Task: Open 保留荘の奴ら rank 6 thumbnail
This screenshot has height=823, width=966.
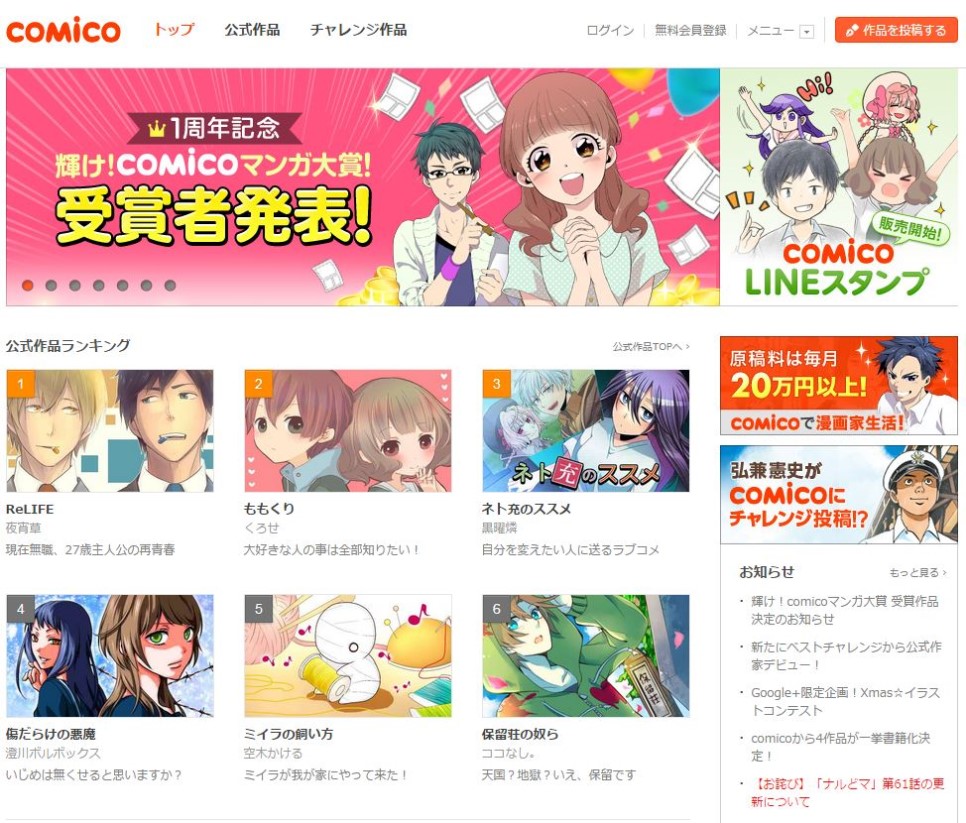Action: pyautogui.click(x=586, y=655)
